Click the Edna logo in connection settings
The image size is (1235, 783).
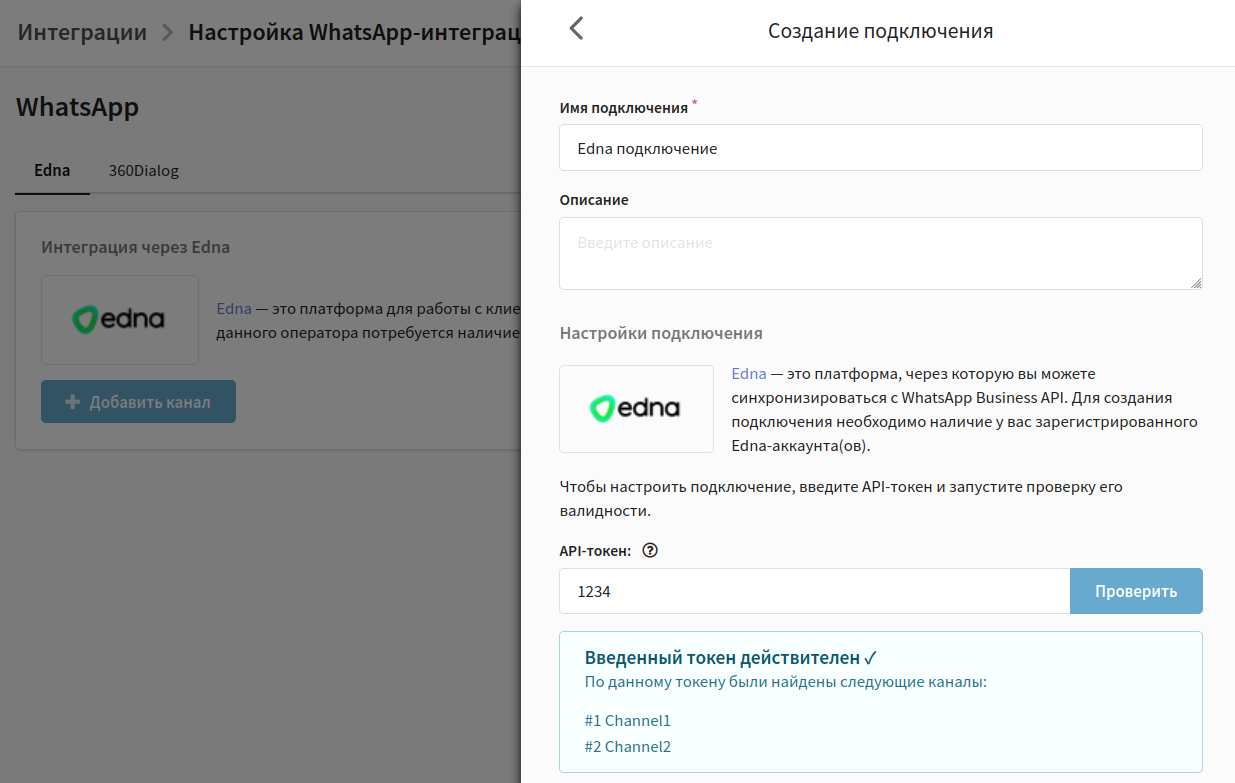[636, 408]
